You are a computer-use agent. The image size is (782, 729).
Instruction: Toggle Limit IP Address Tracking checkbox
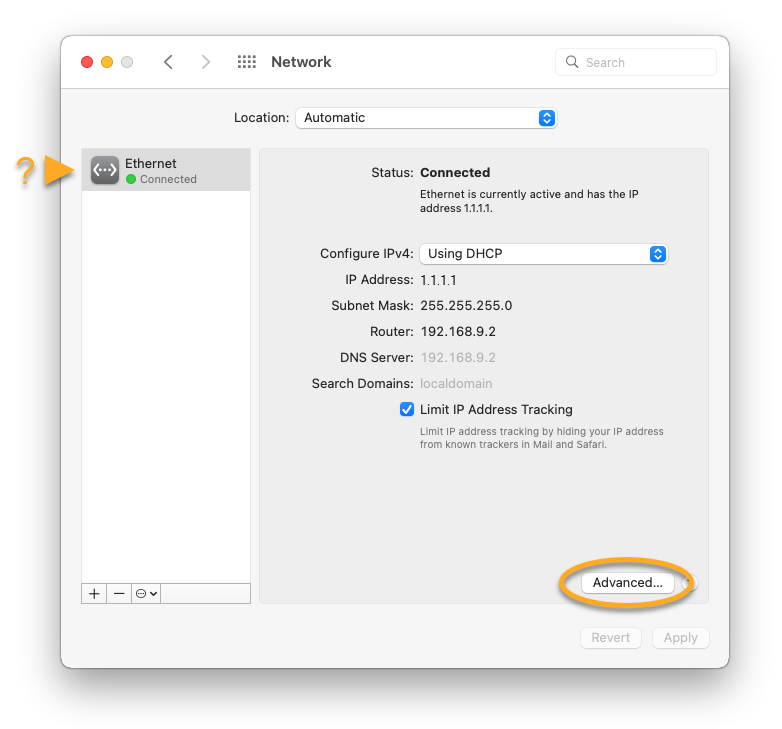(407, 409)
